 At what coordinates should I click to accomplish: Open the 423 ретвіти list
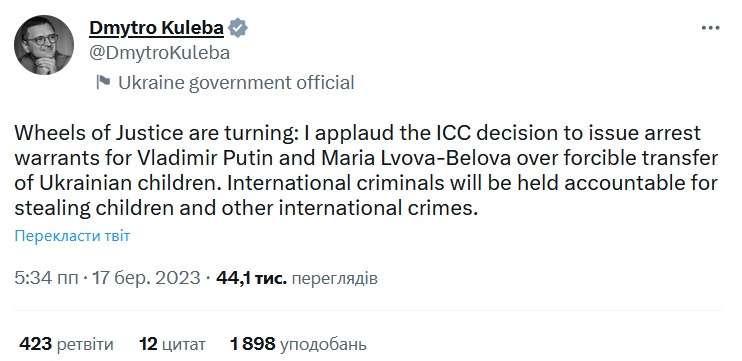(66, 344)
